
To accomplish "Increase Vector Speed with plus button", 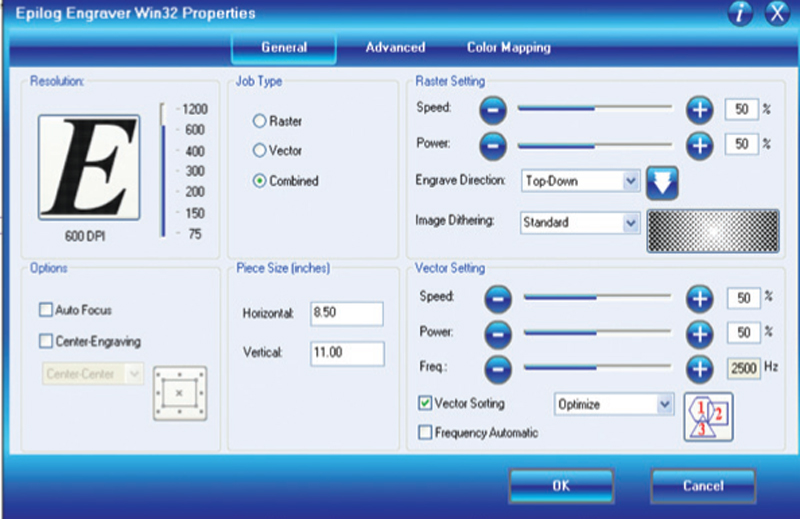I will coord(699,299).
